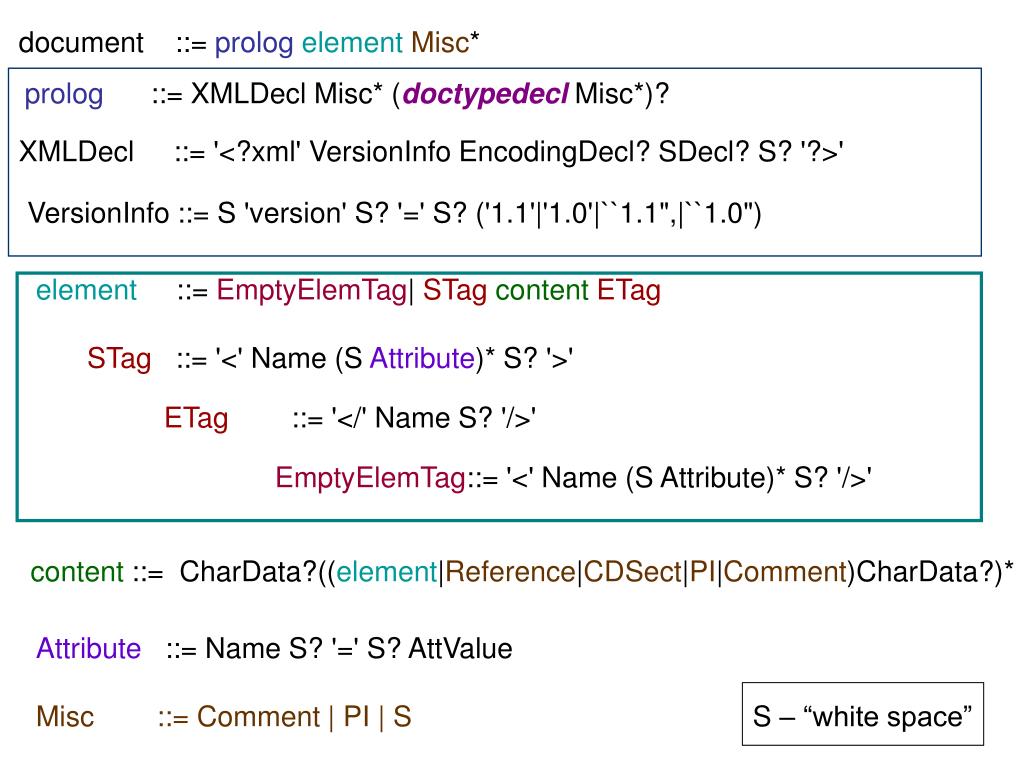
Task: Click purple Attribute inside the STag rule
Action: (x=423, y=359)
